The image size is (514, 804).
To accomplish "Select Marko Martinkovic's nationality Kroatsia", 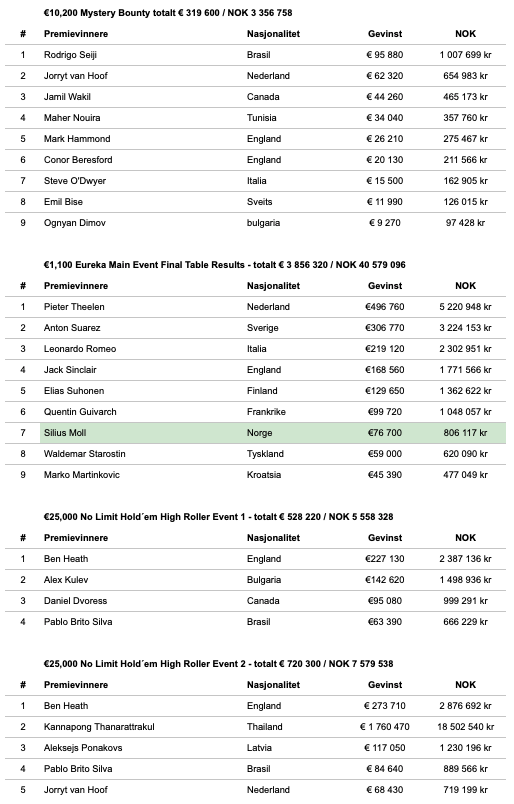I will (264, 475).
